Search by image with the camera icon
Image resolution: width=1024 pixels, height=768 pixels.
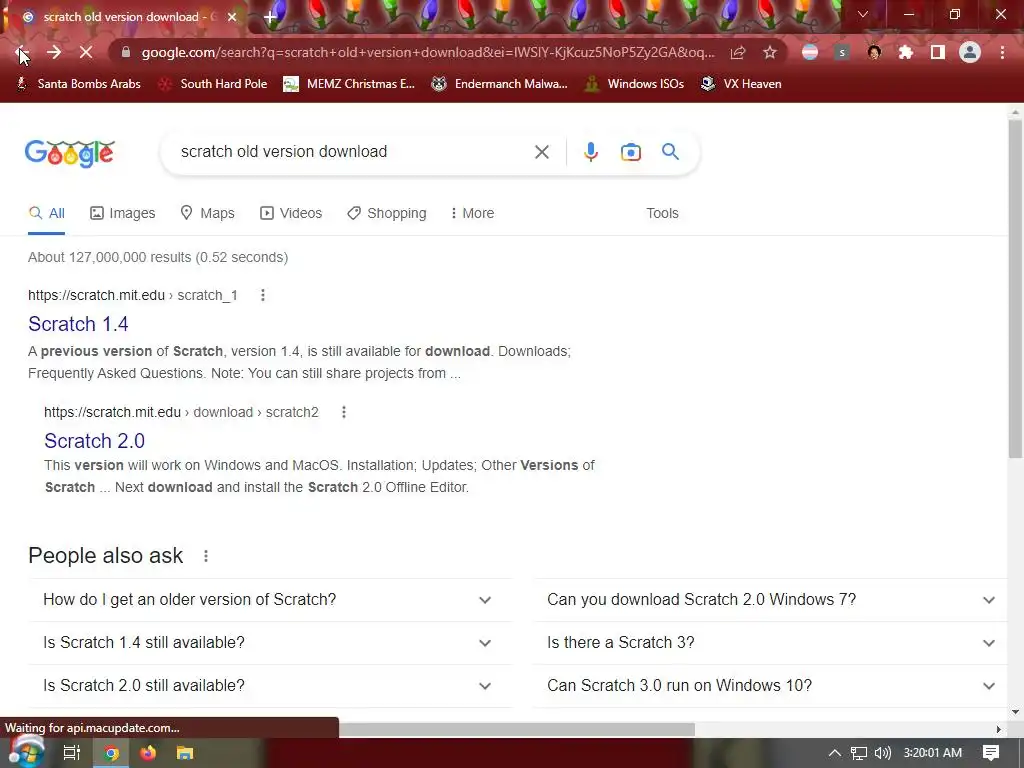[630, 152]
